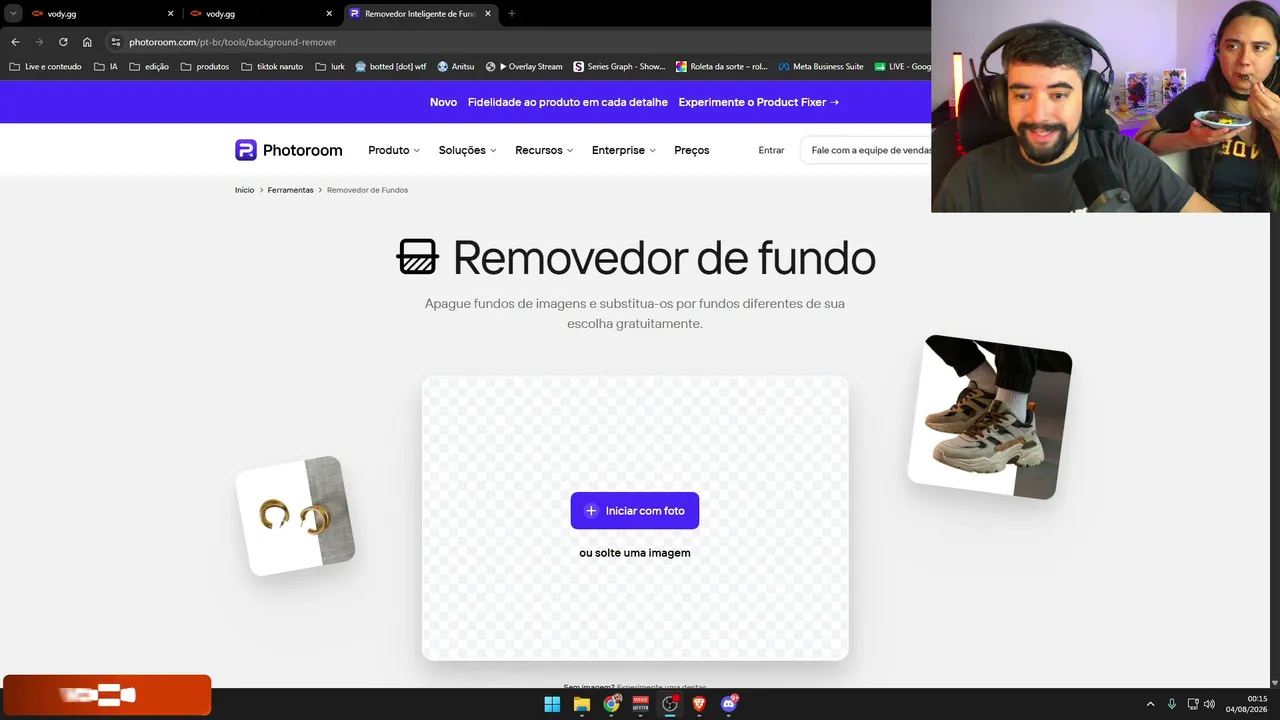Image resolution: width=1280 pixels, height=720 pixels.
Task: Open the IA bookmark folder
Action: click(x=106, y=67)
